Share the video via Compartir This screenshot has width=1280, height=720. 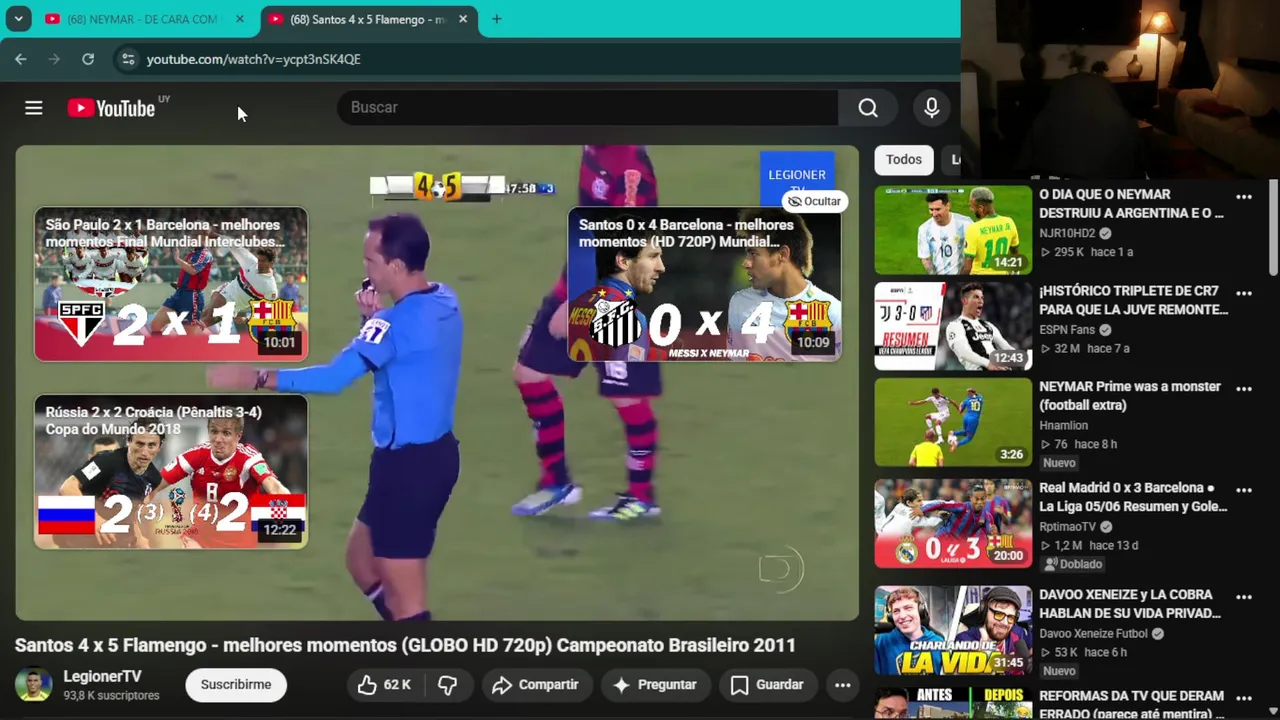[x=536, y=685]
